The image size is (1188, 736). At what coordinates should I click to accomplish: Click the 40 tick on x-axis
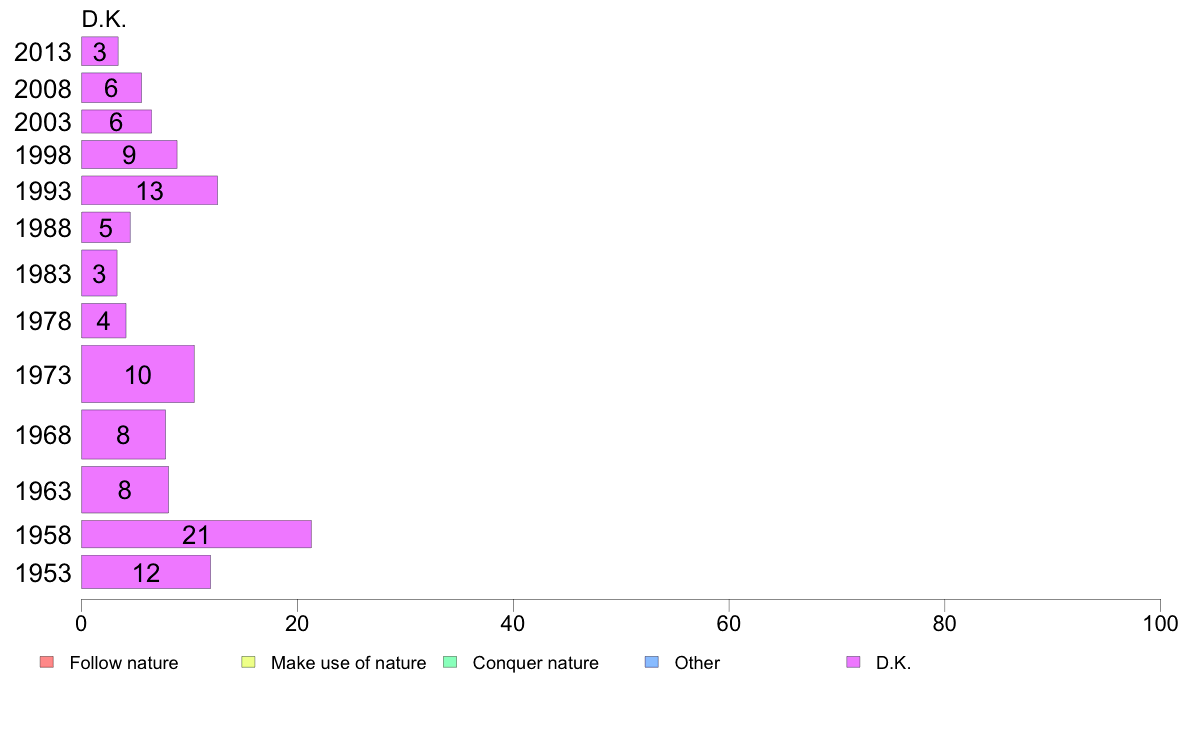tap(513, 624)
